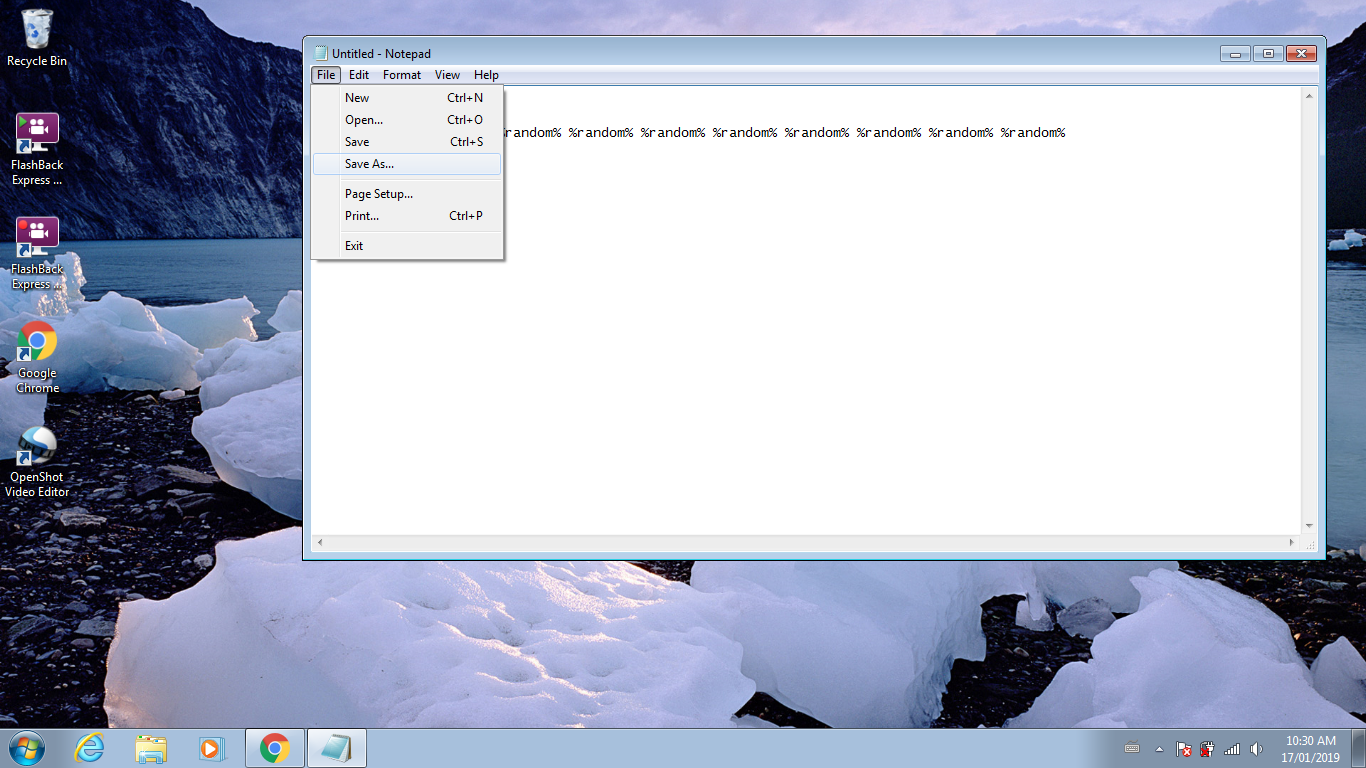
Task: Open the on-screen keyboard tray icon
Action: point(1132,748)
